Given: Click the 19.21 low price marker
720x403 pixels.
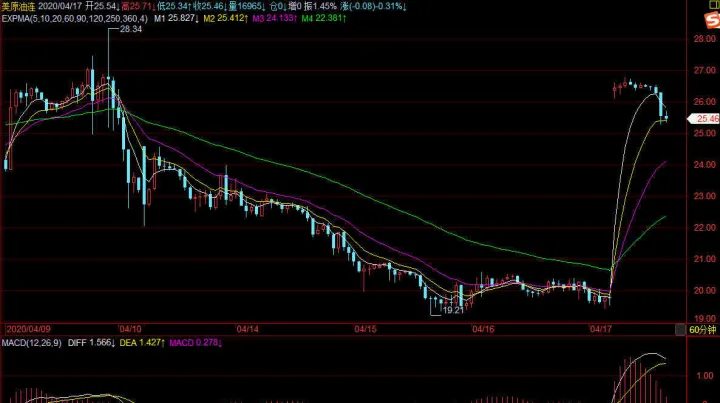Looking at the screenshot, I should coord(454,311).
